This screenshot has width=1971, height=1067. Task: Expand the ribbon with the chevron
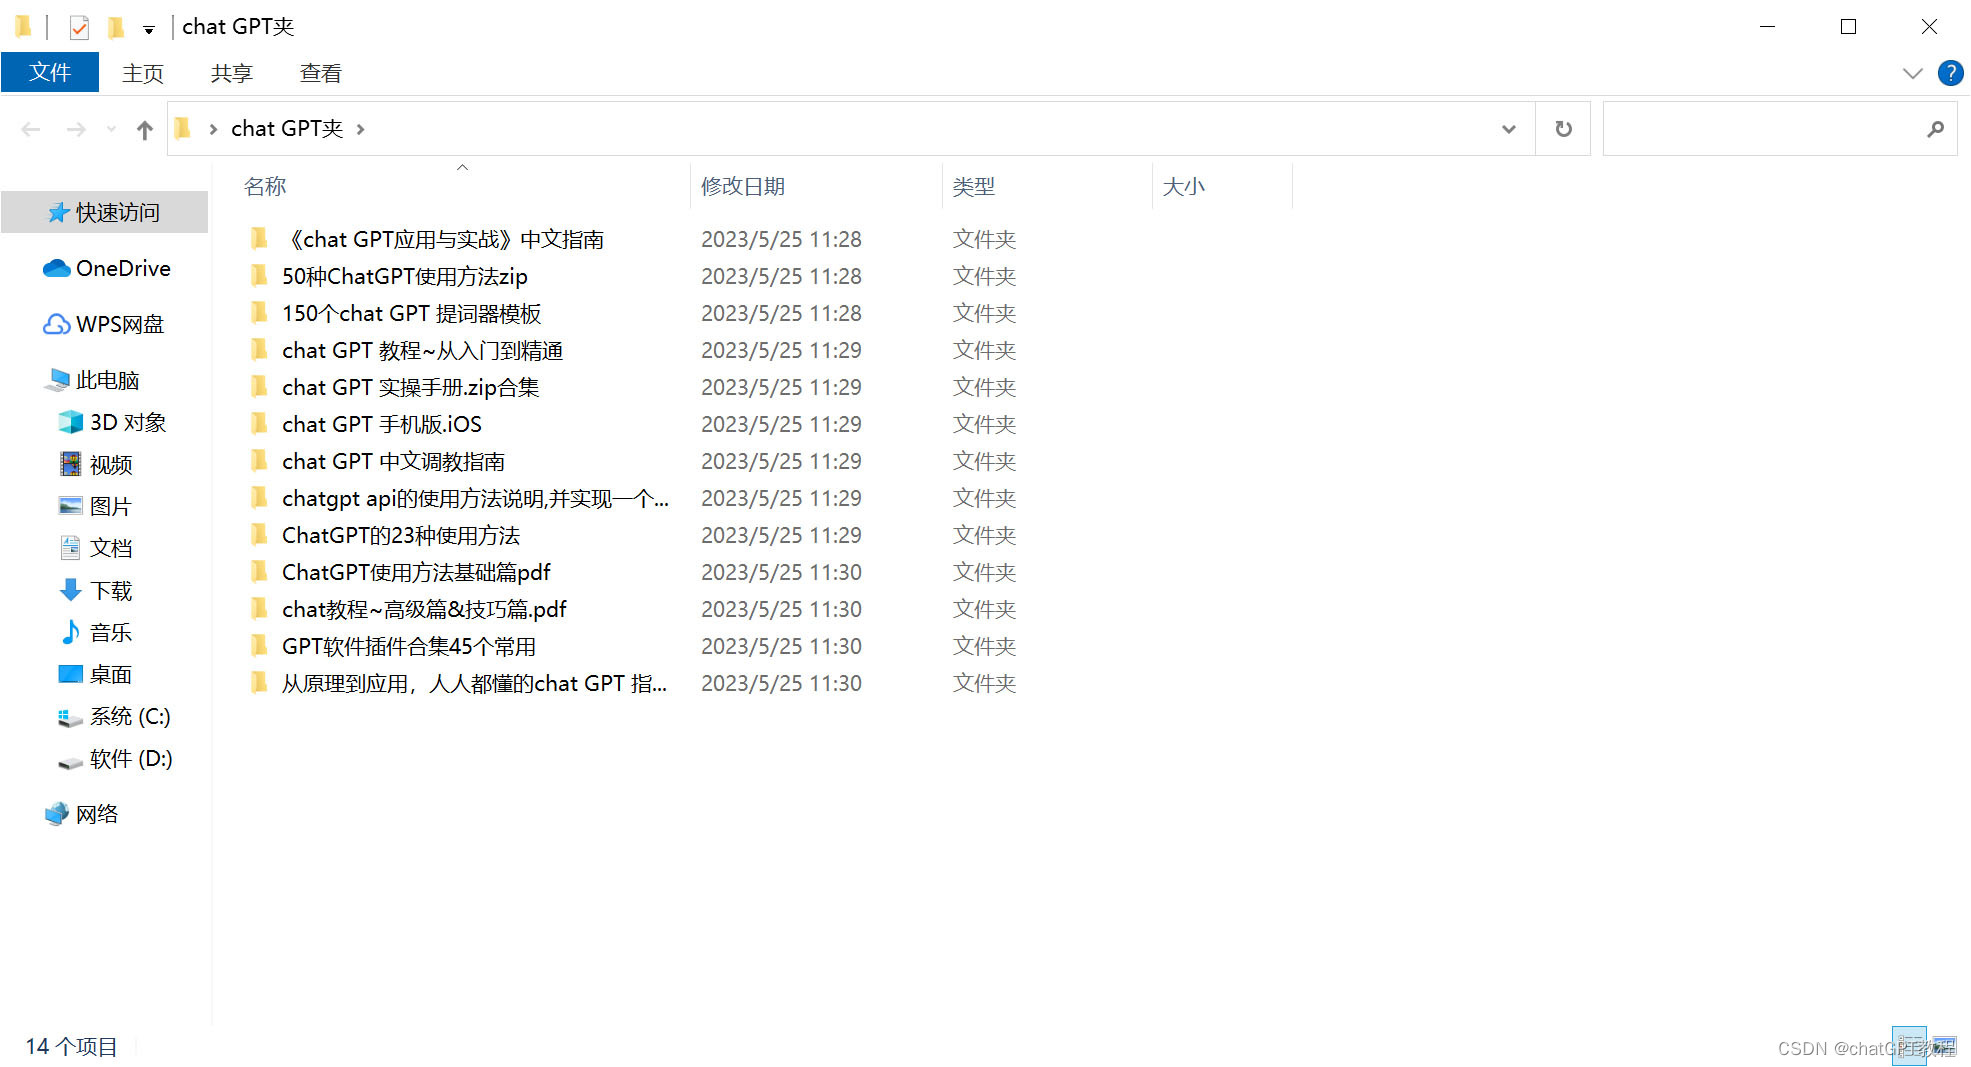(1912, 73)
